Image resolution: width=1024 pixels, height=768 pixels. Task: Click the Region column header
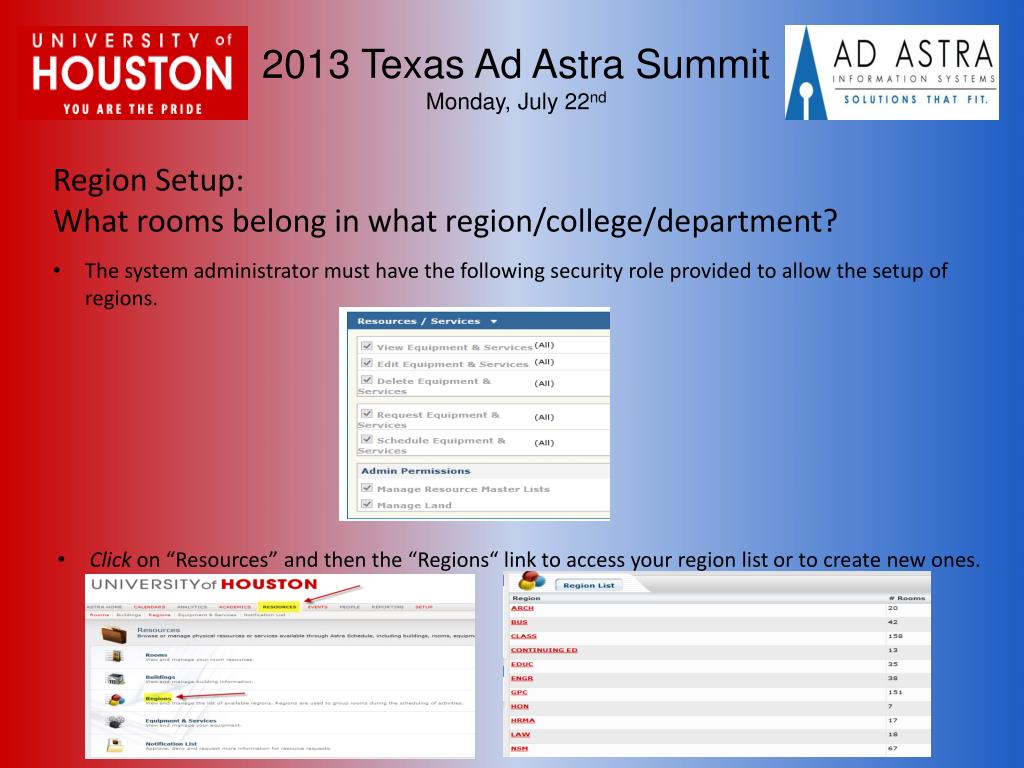click(525, 598)
